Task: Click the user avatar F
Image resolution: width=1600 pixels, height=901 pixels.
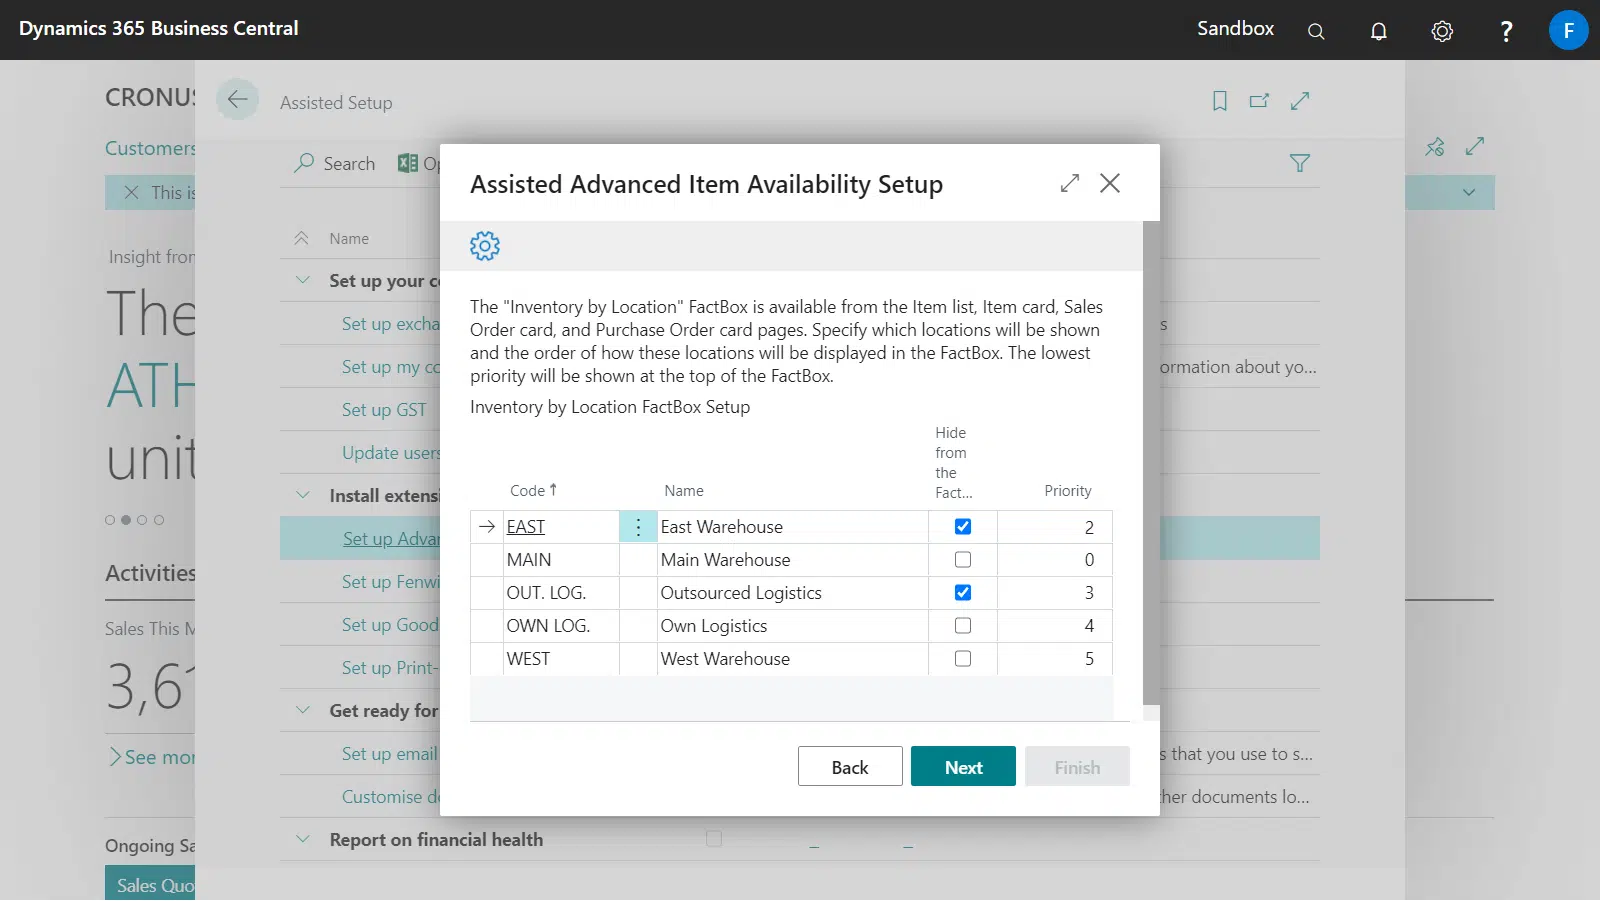Action: (x=1567, y=30)
